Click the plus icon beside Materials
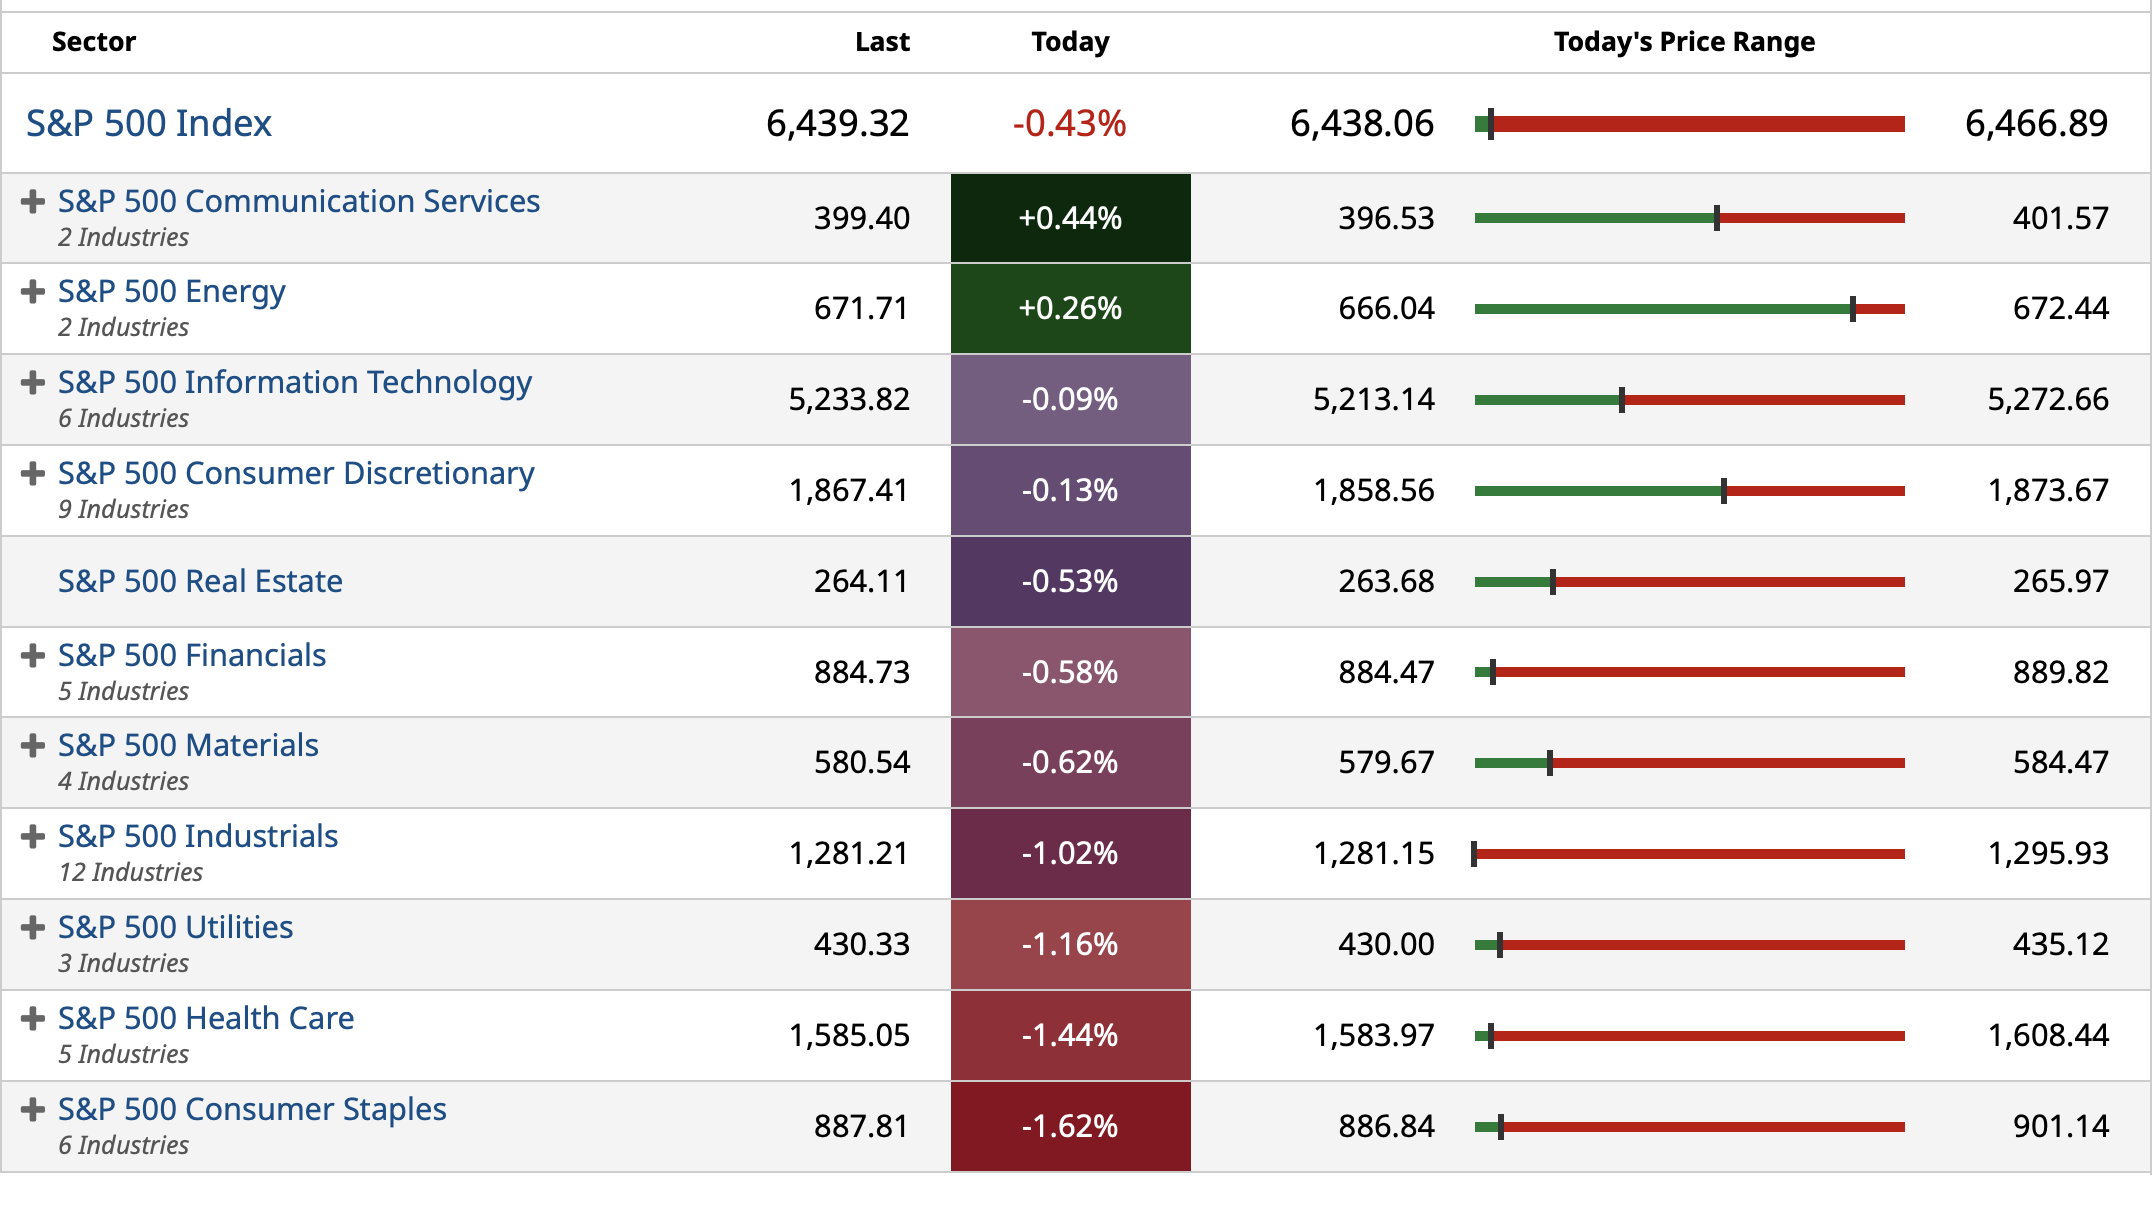Screen dimensions: 2154x1210 [33, 745]
